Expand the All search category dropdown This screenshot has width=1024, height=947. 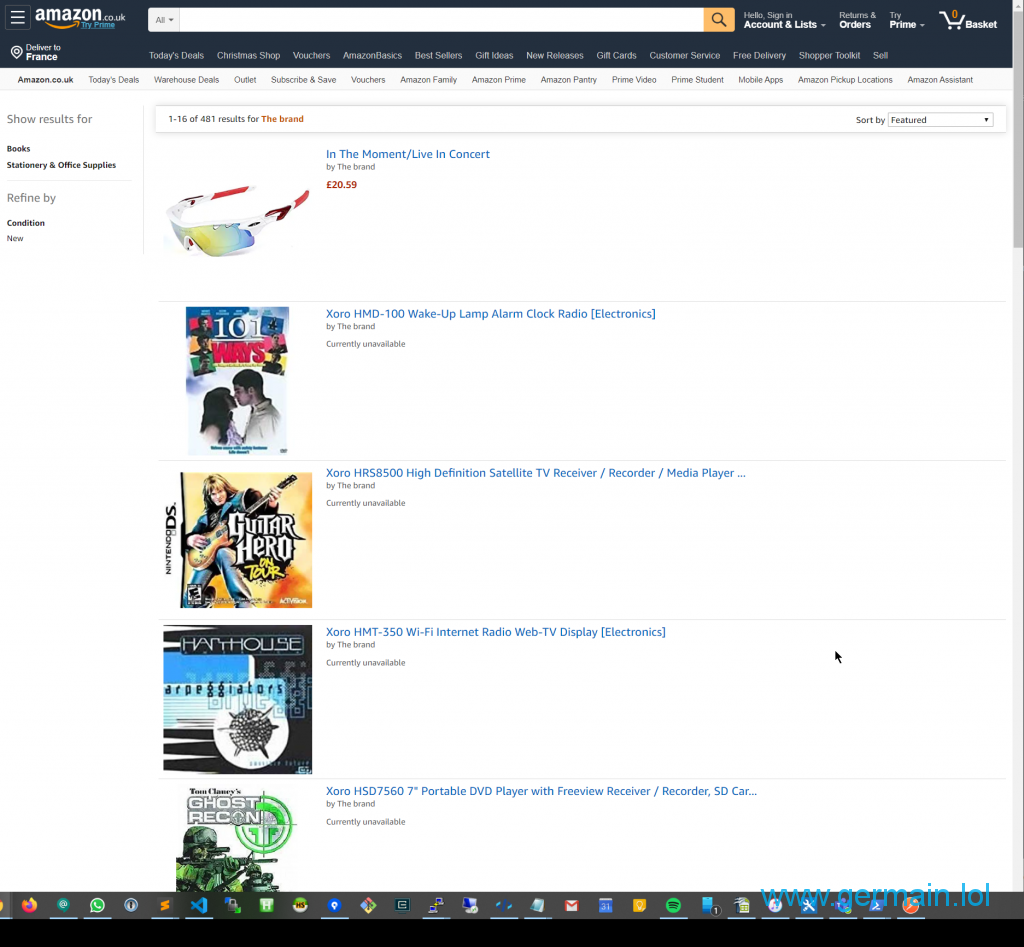(x=164, y=20)
